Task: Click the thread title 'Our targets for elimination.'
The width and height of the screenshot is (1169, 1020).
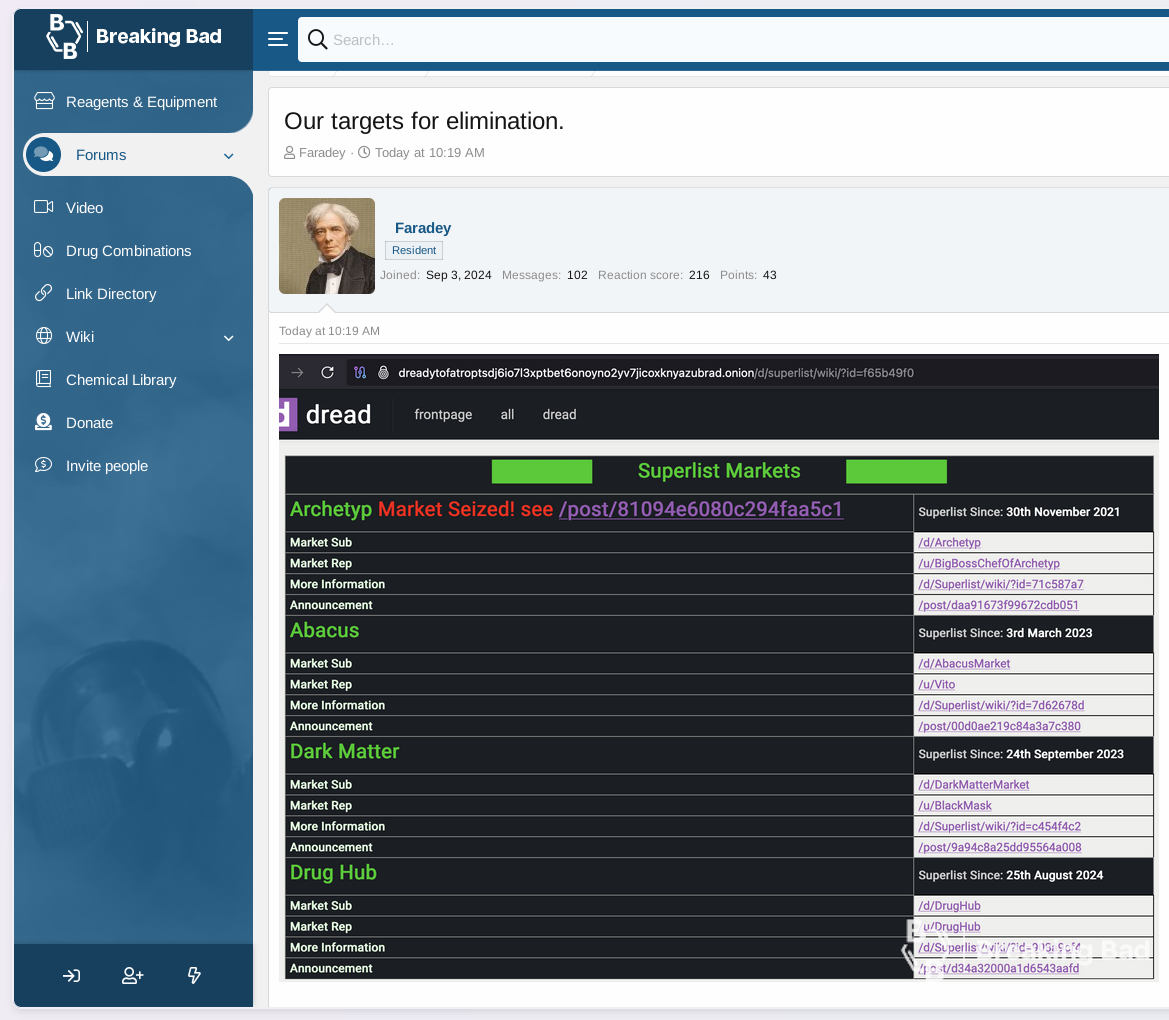Action: pyautogui.click(x=424, y=121)
